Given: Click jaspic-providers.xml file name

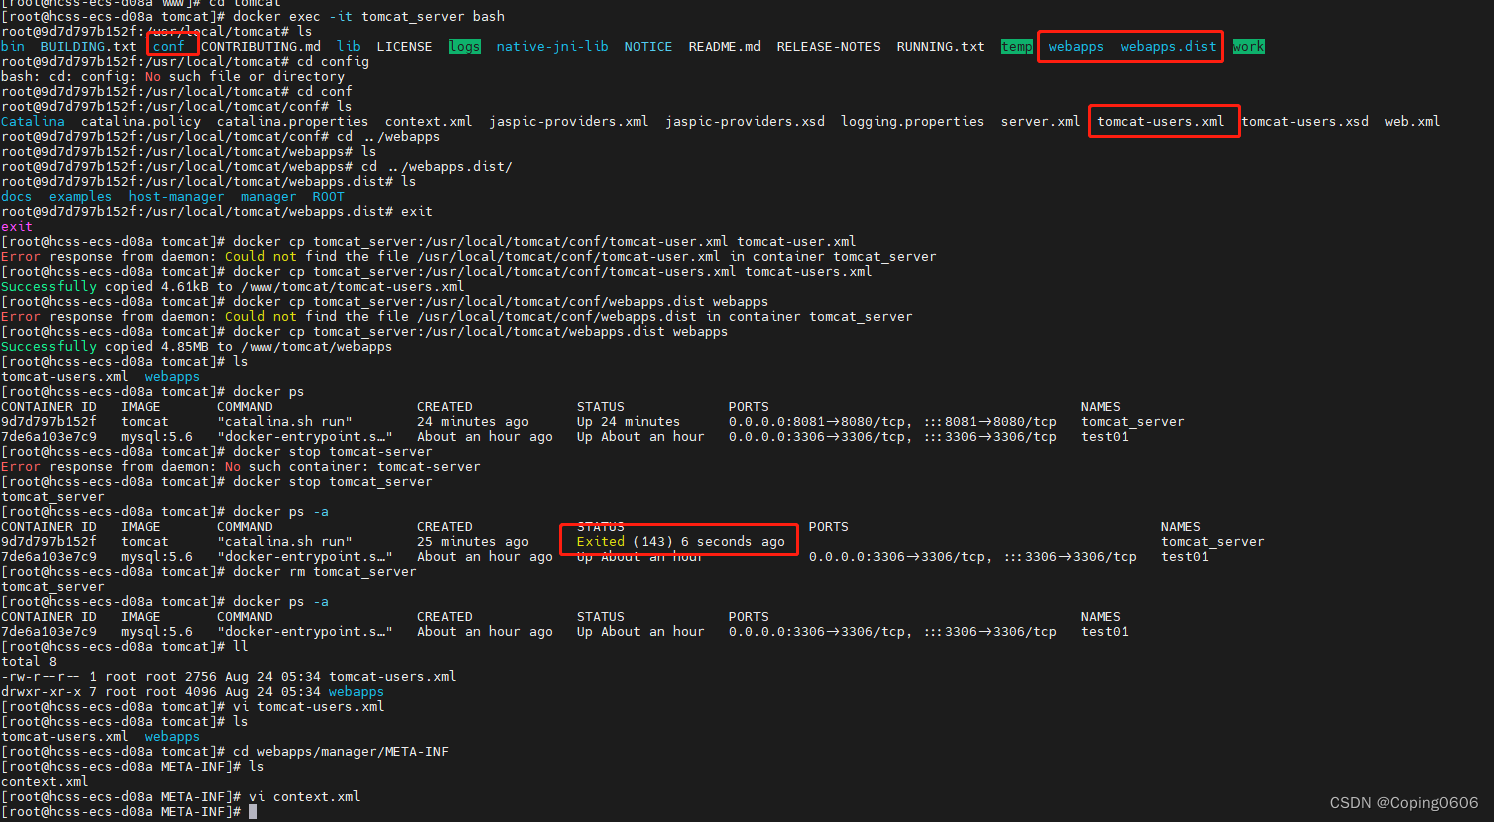Looking at the screenshot, I should pos(568,122).
